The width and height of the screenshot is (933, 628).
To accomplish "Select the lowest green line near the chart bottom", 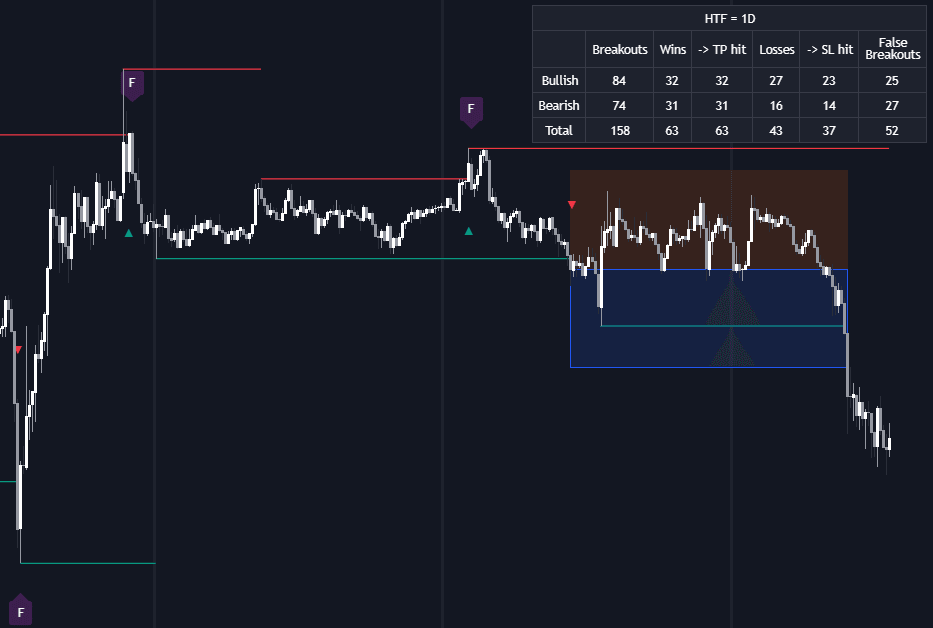I will click(87, 563).
